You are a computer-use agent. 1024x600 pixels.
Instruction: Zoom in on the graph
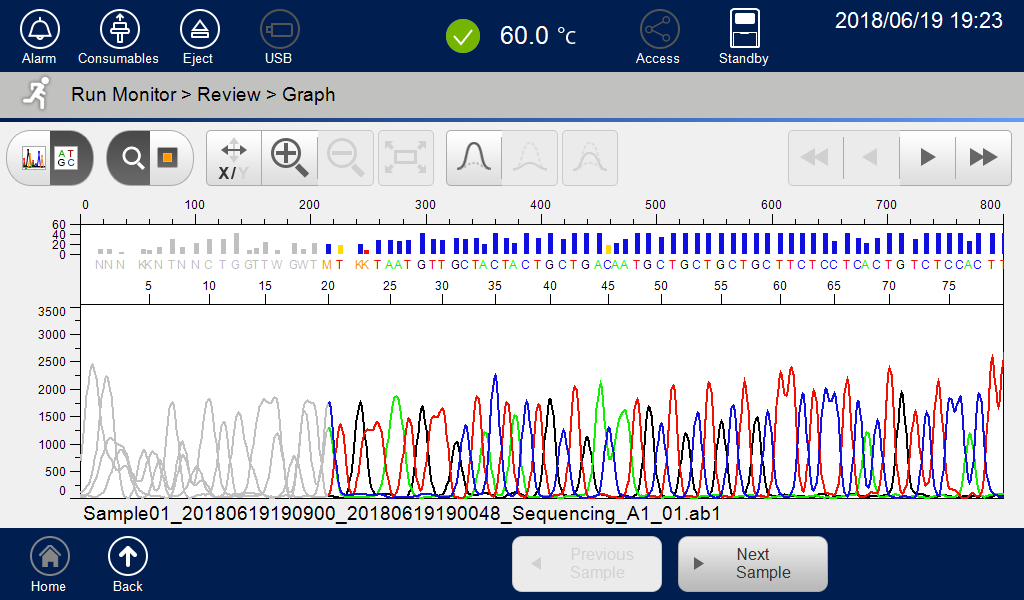289,159
